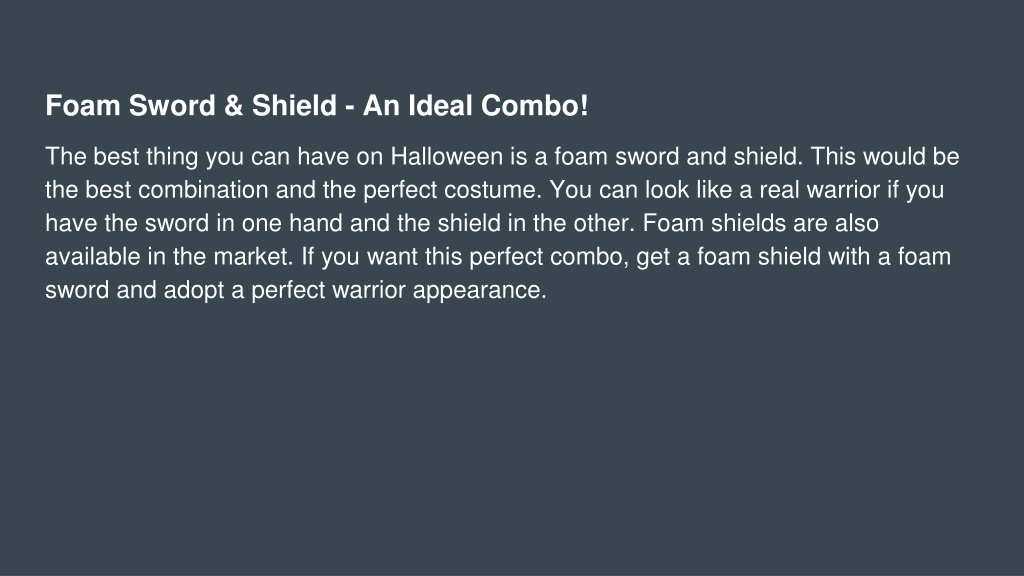
Task: Select the word 'market.' in the paragraph
Action: pos(253,257)
